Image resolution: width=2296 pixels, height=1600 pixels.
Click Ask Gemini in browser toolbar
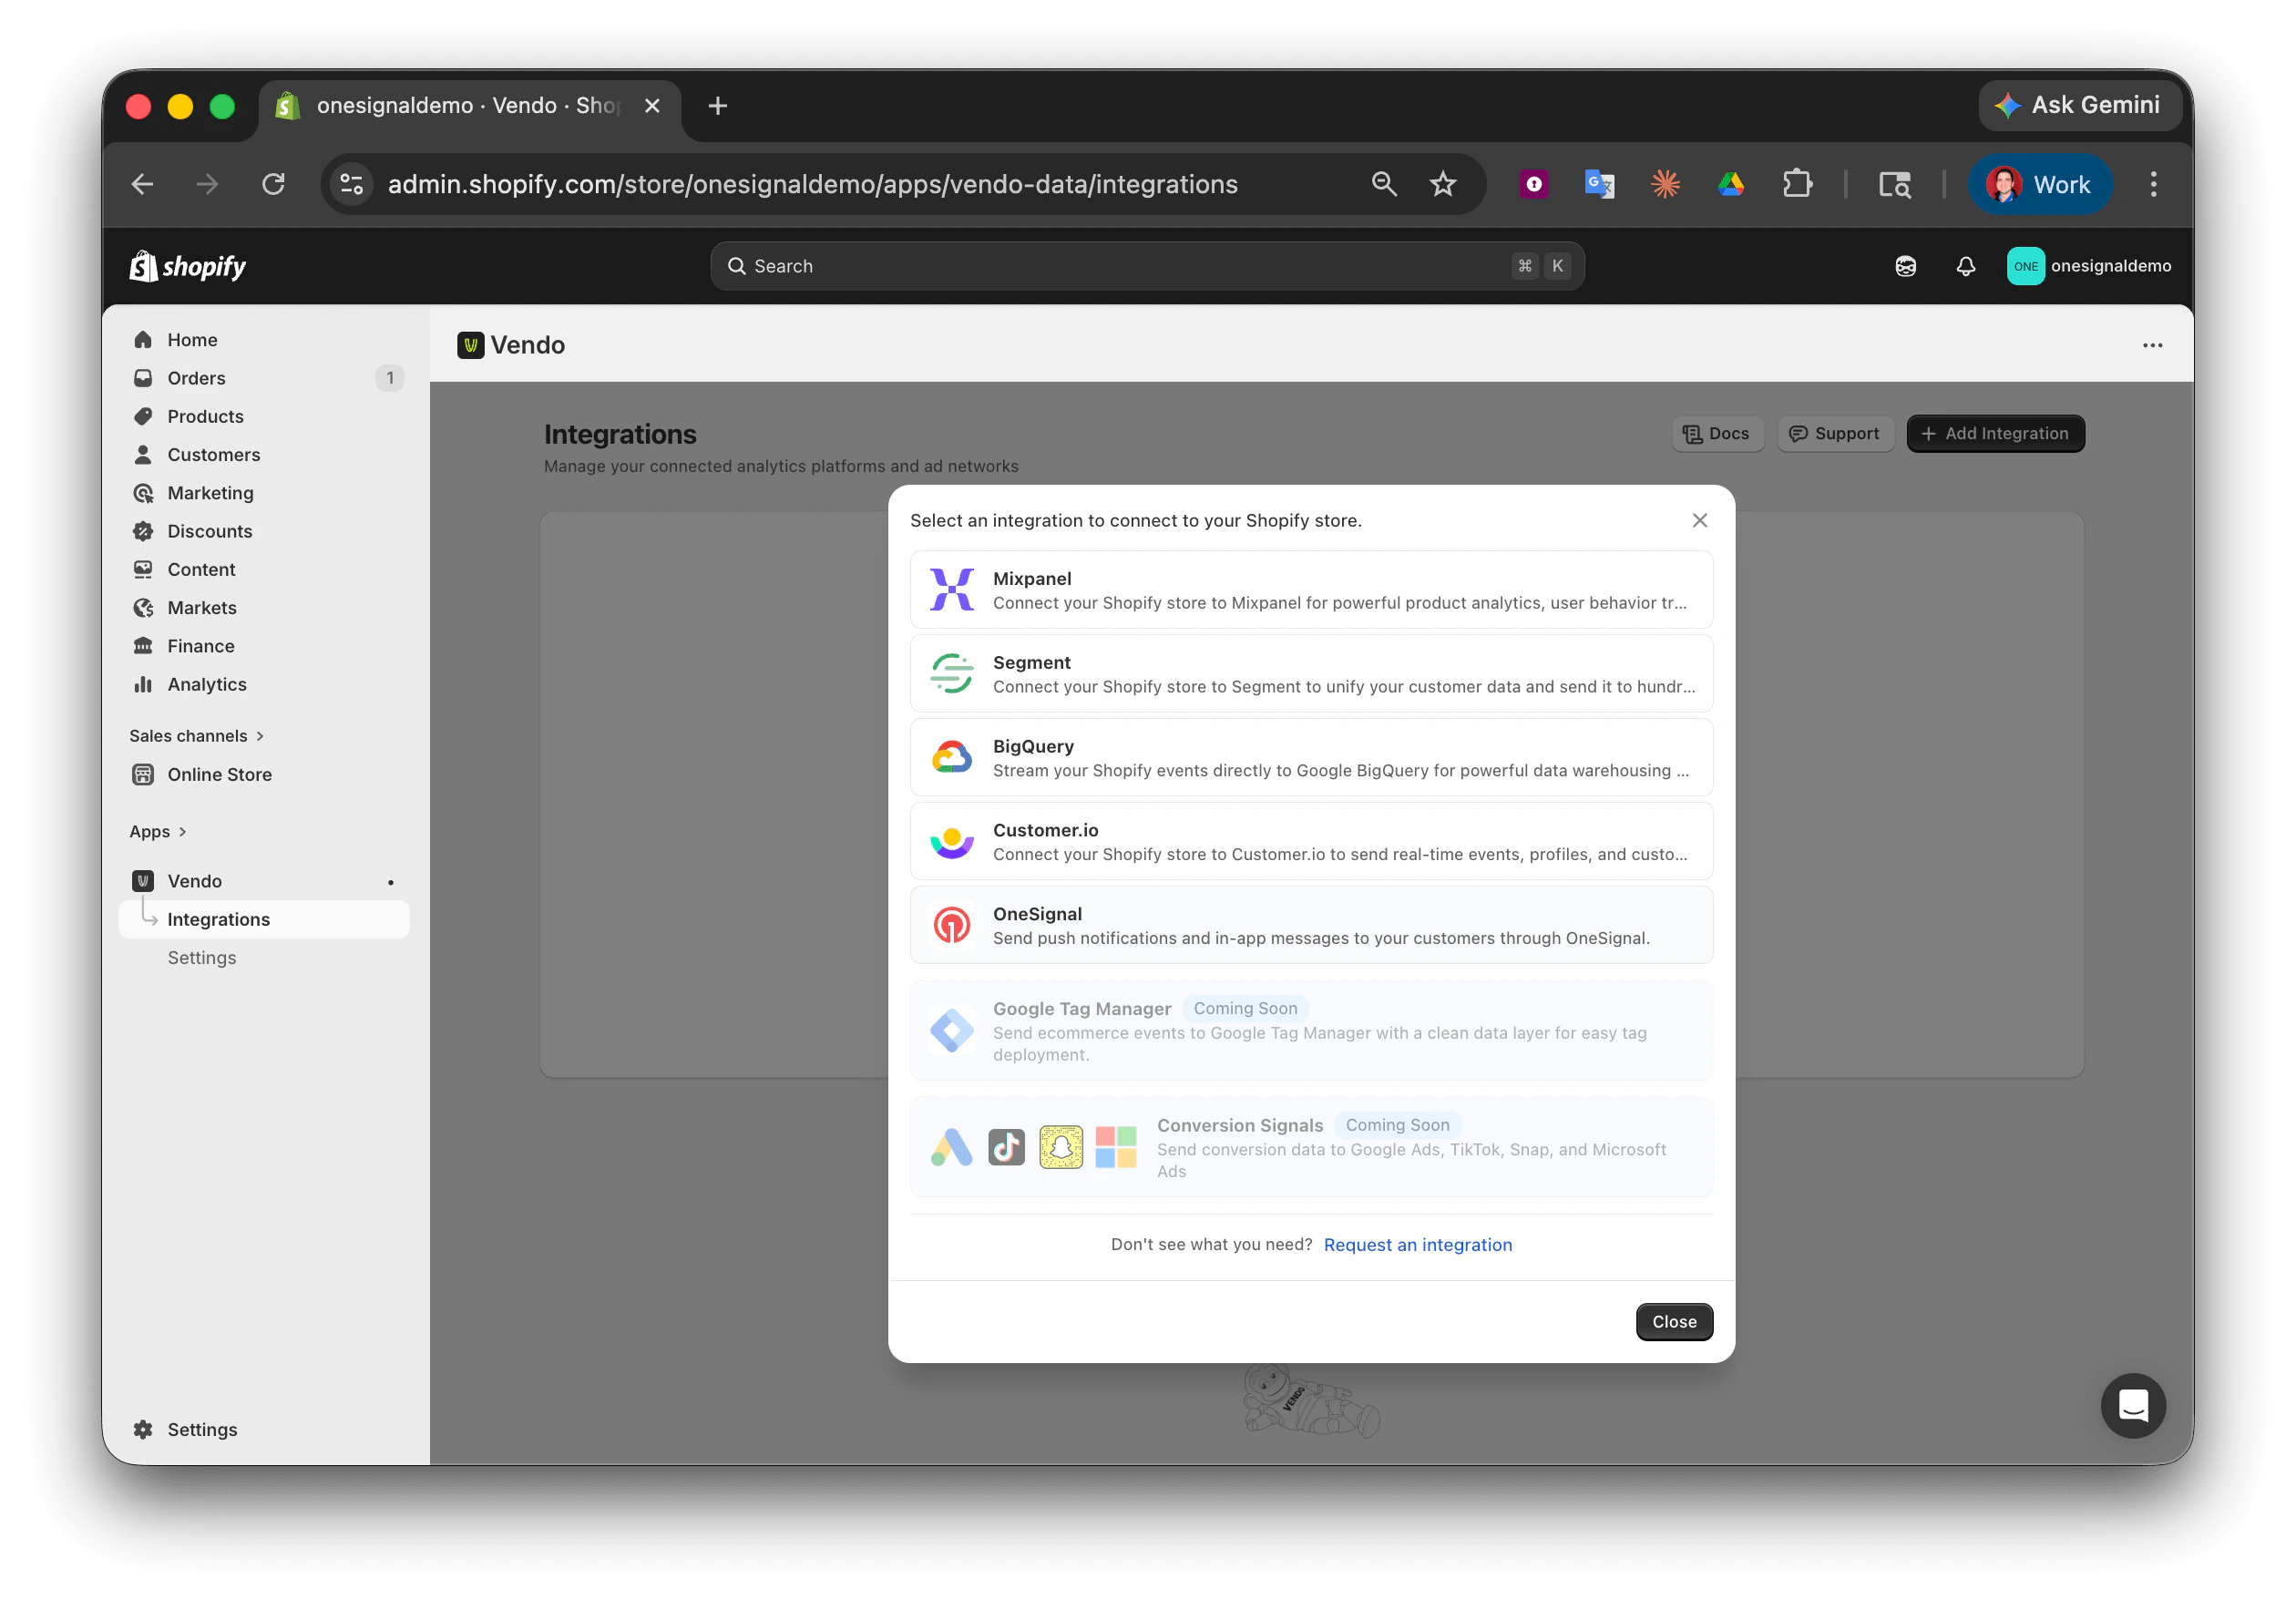coord(2079,104)
